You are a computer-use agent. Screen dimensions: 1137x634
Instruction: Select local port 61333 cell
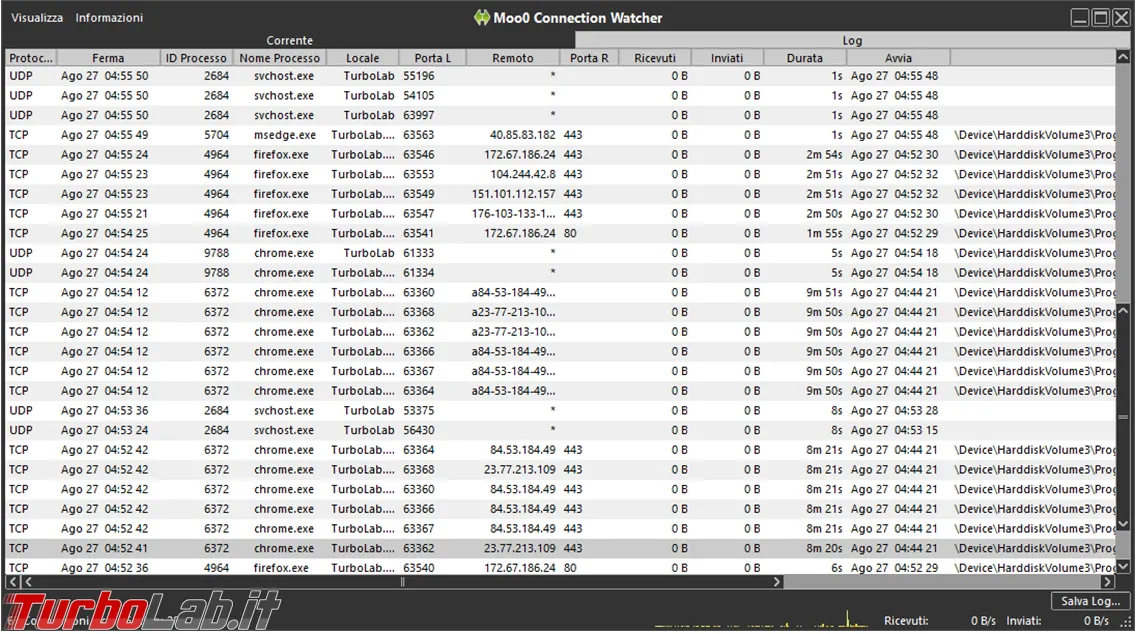pos(418,252)
